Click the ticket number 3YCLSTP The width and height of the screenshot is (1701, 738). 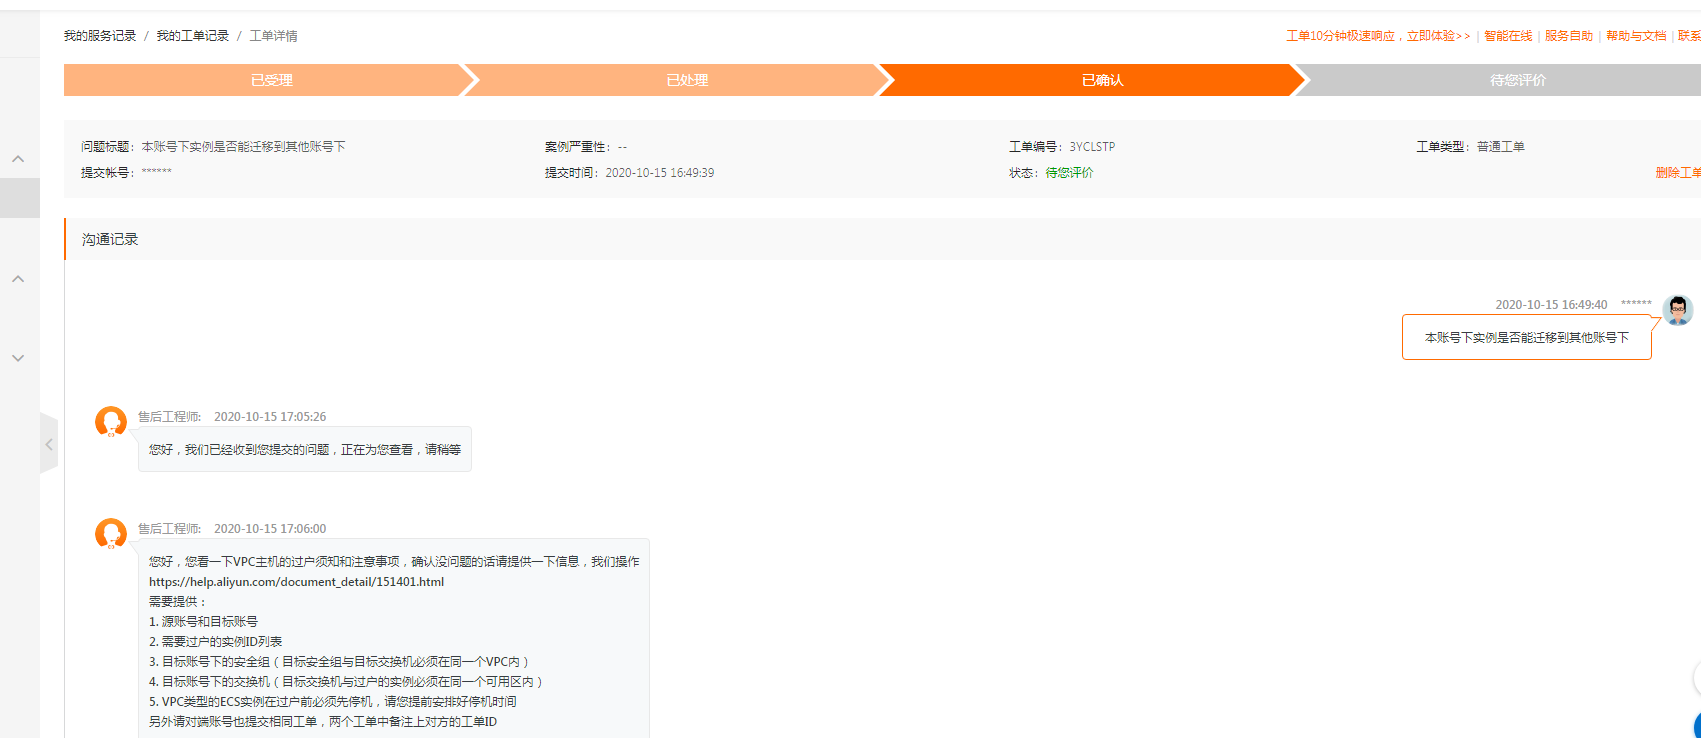(1092, 147)
